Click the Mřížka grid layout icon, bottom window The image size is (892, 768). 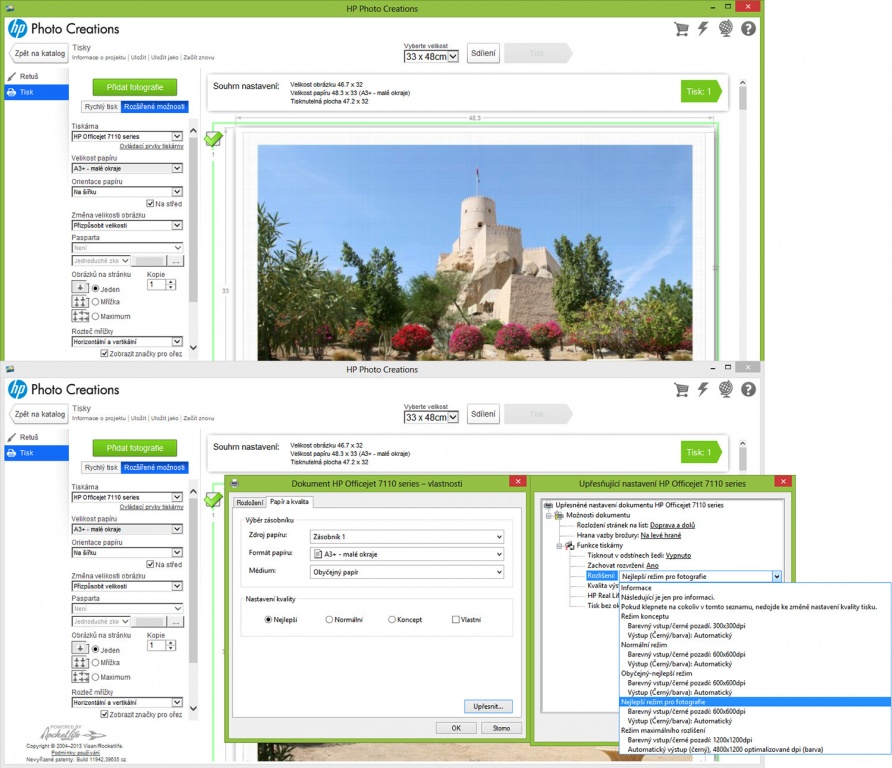[80, 663]
